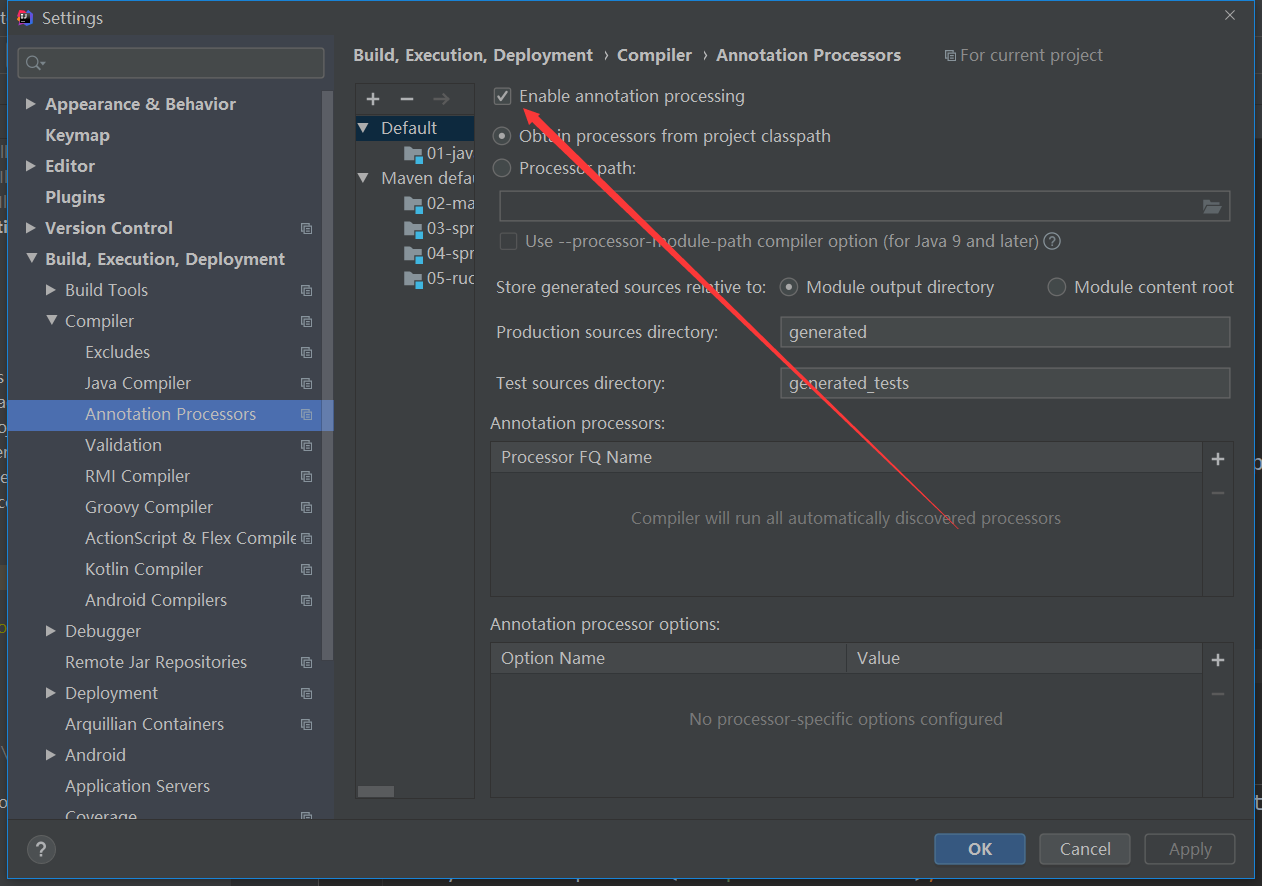Open RMI Compiler settings
Viewport: 1262px width, 886px height.
(x=137, y=476)
